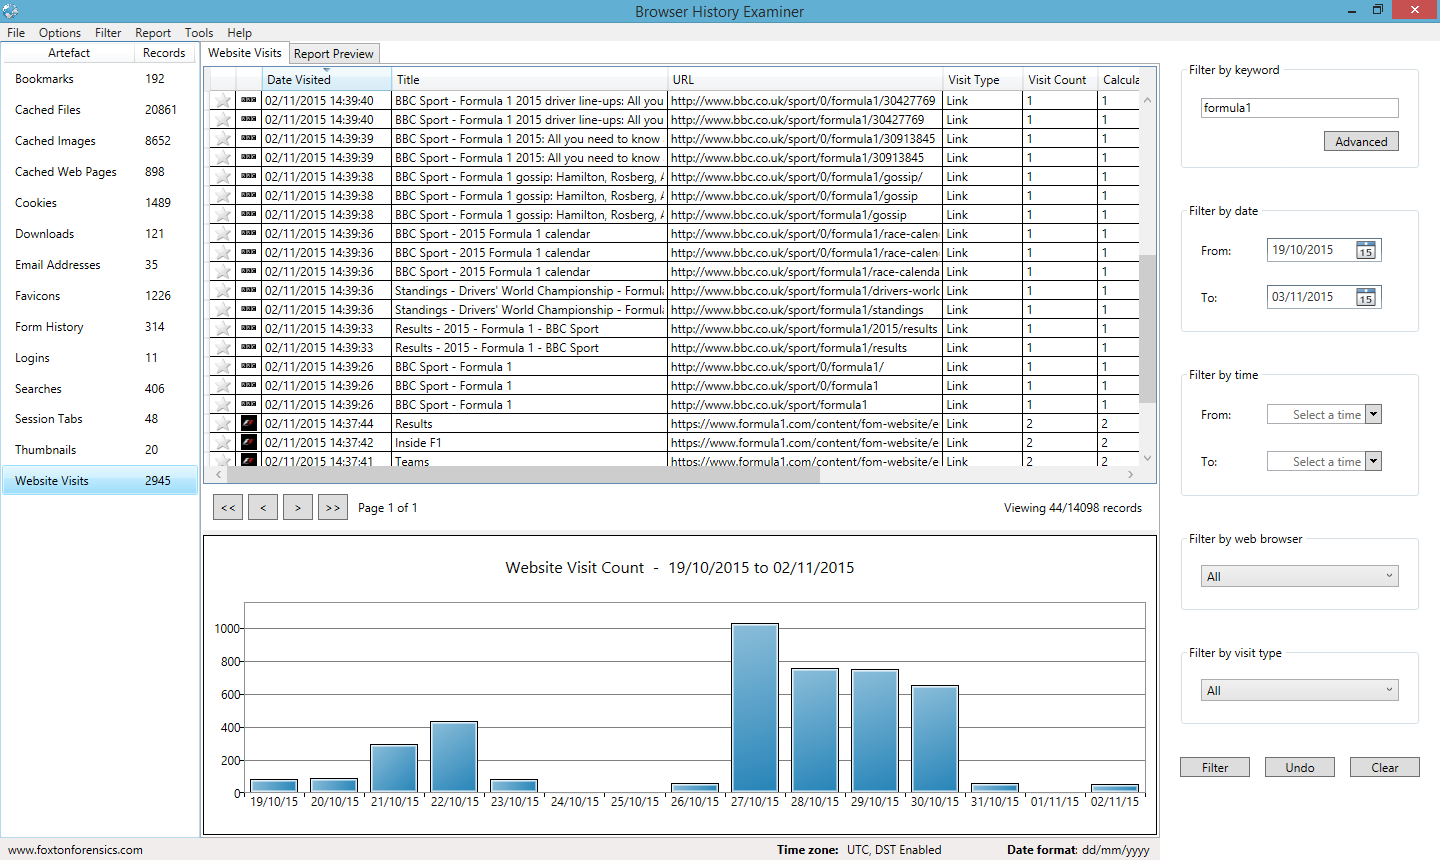Open the To date calendar picker icon

pos(1366,297)
